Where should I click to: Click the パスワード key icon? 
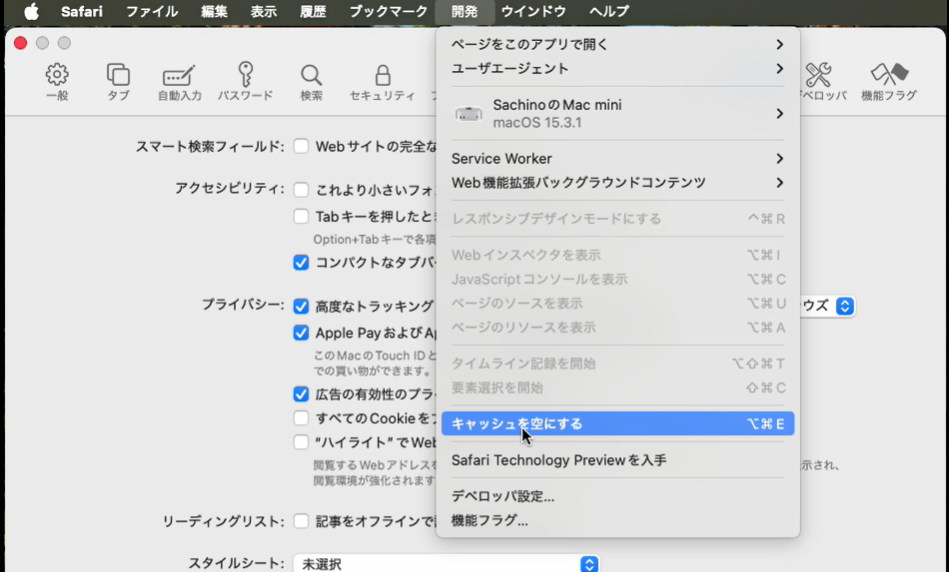(x=245, y=75)
